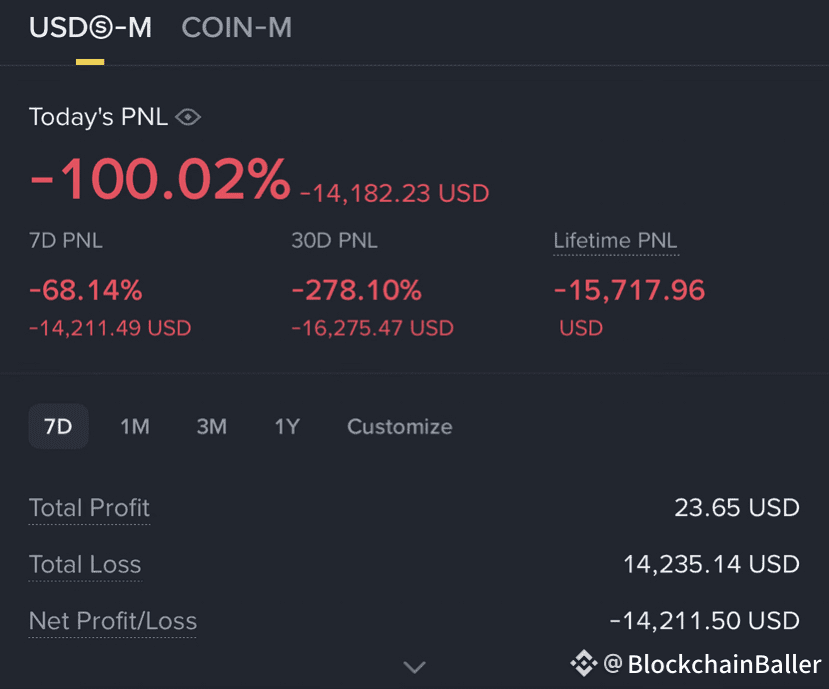The image size is (829, 689).
Task: Click the 7D PNL -68.14% figure
Action: coord(86,291)
